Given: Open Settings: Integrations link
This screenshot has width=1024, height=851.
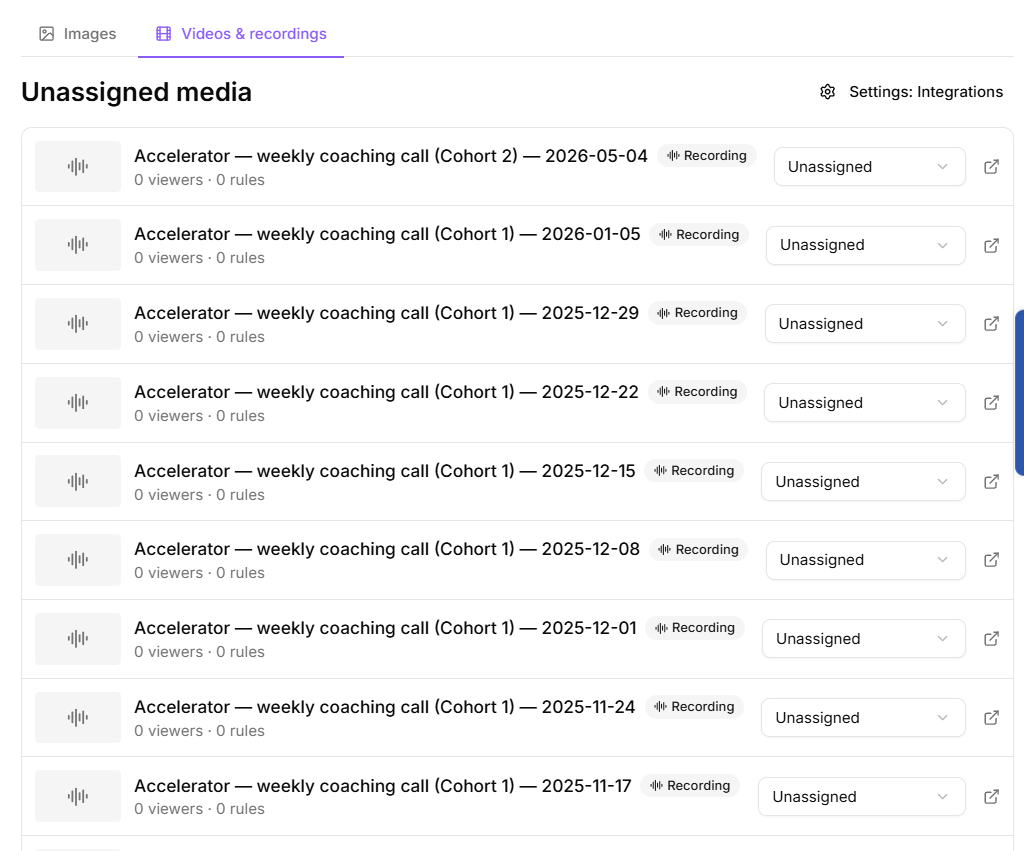Looking at the screenshot, I should tap(911, 92).
